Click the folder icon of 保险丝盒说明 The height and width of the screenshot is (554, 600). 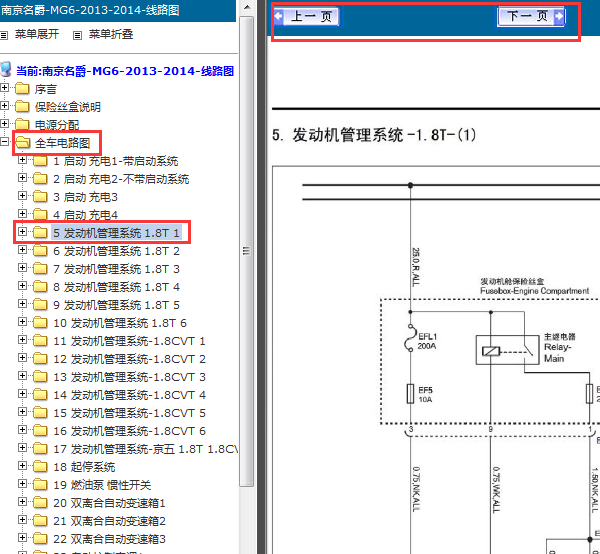[x=22, y=106]
